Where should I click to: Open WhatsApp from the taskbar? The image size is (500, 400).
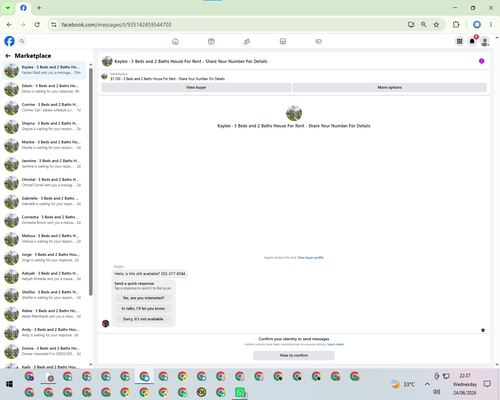[x=240, y=392]
